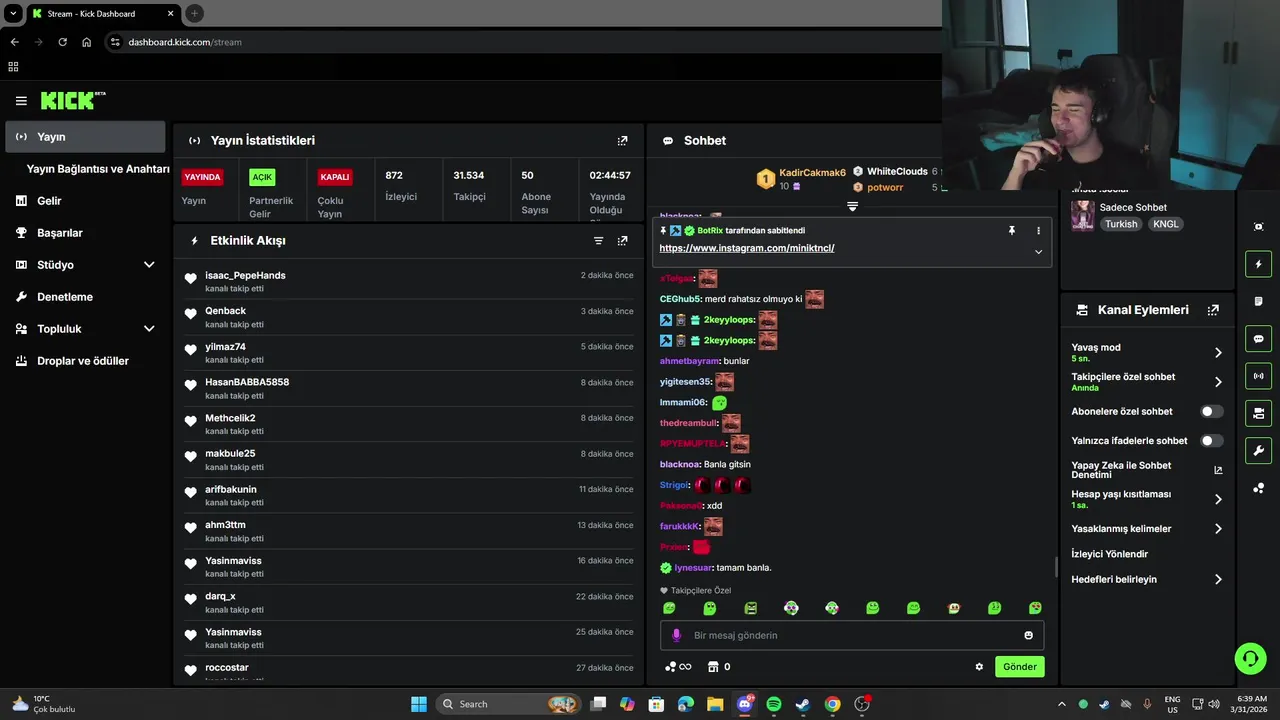The height and width of the screenshot is (720, 1280).
Task: Click the document sidebar icon
Action: click(x=1258, y=301)
